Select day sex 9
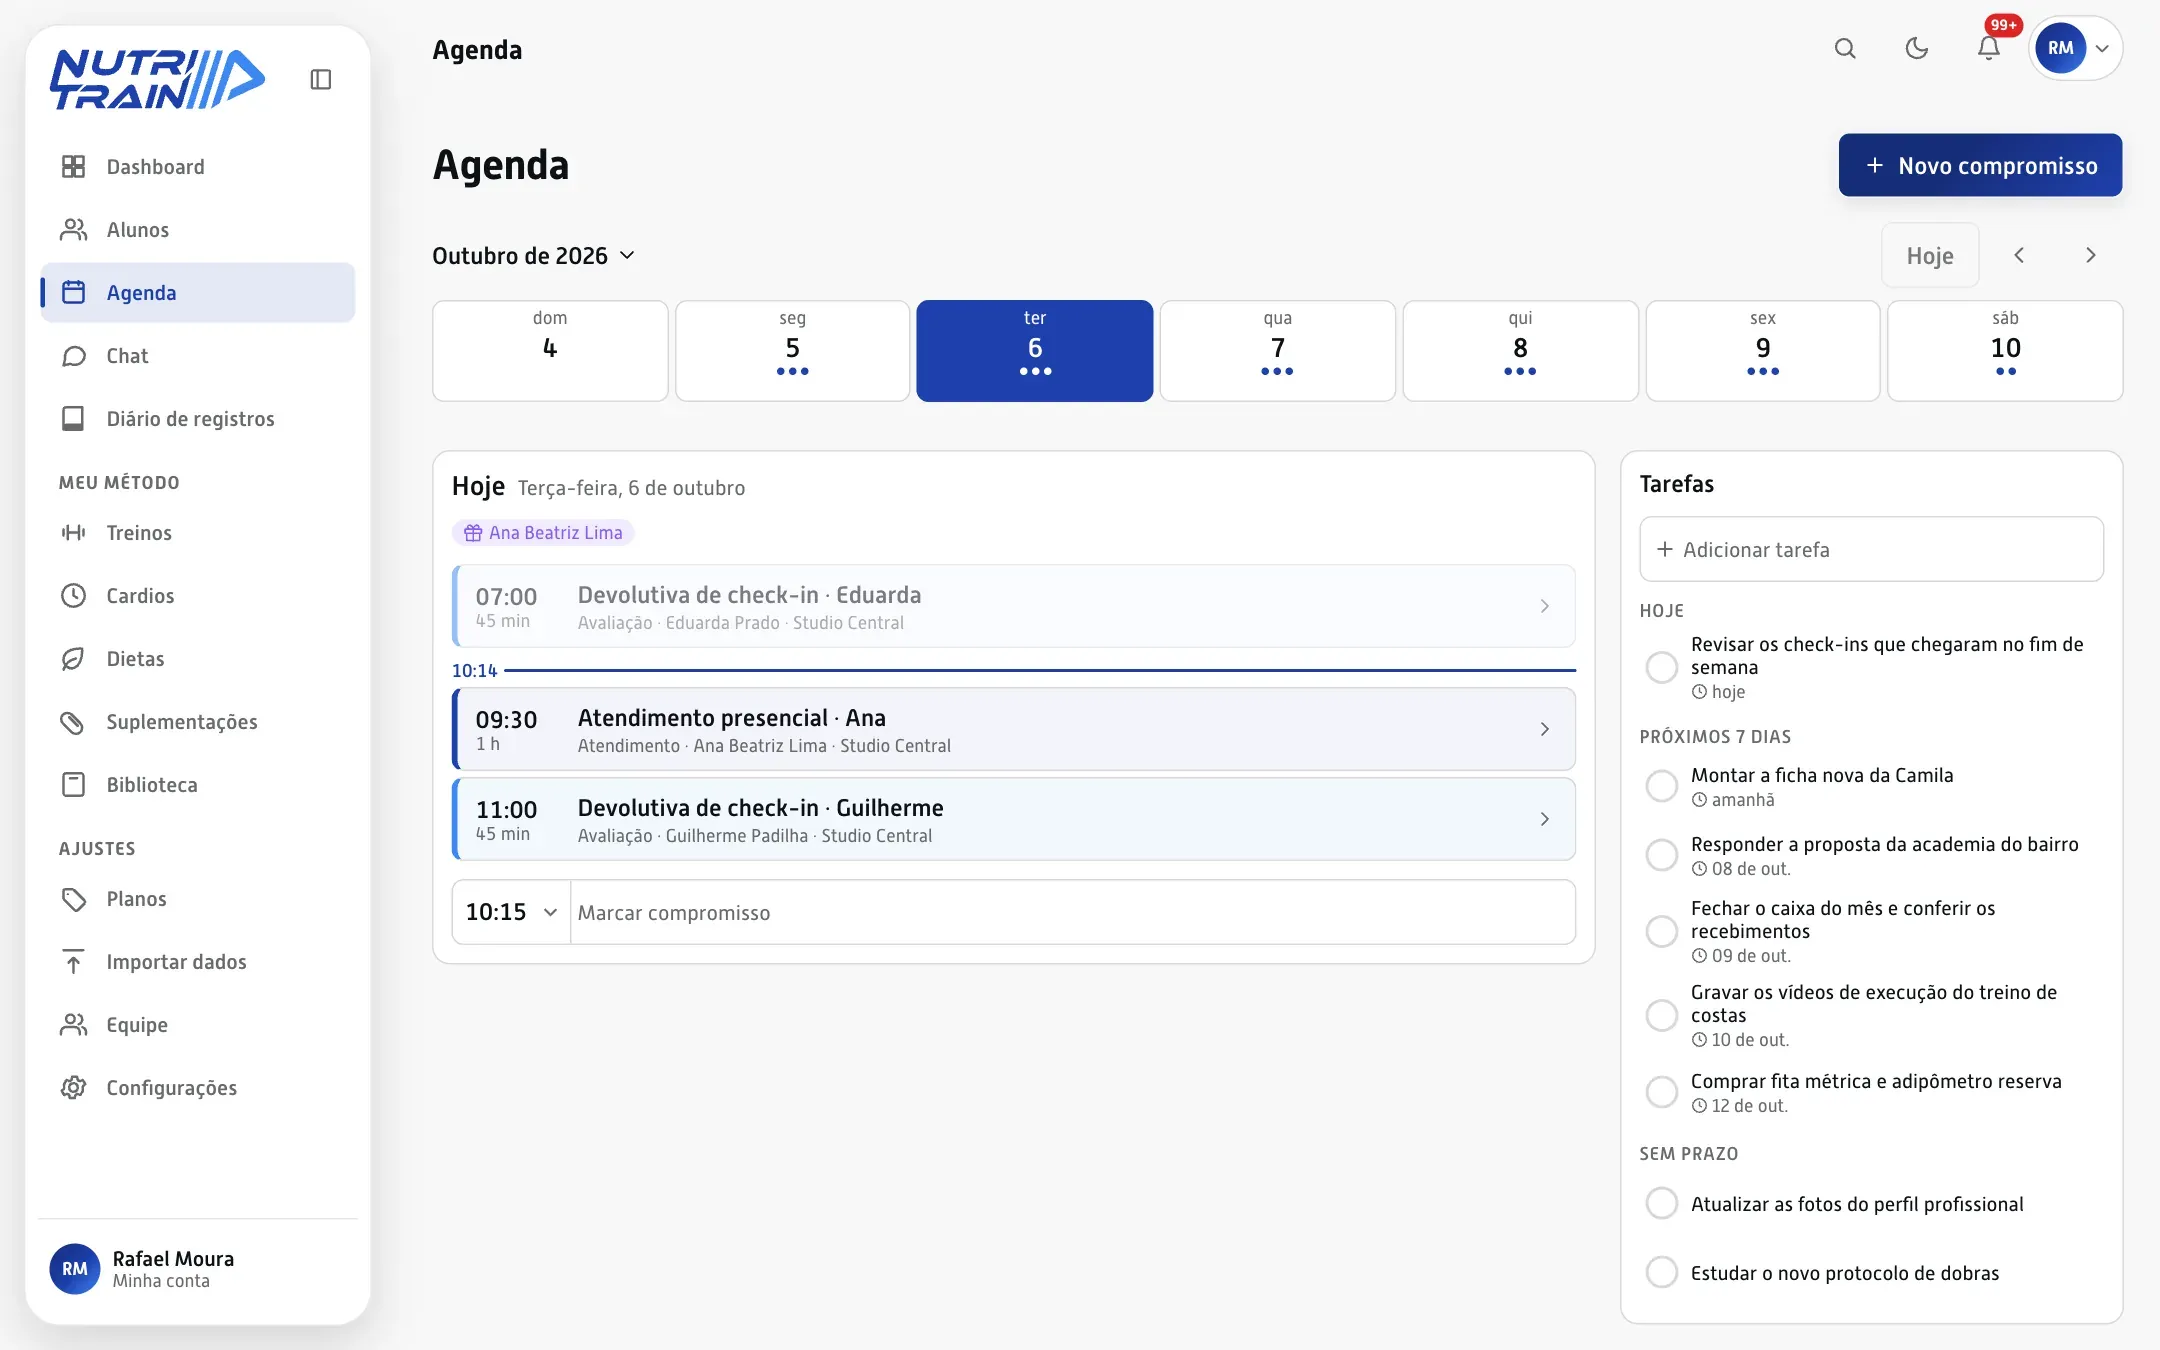Image resolution: width=2160 pixels, height=1350 pixels. tap(1763, 351)
